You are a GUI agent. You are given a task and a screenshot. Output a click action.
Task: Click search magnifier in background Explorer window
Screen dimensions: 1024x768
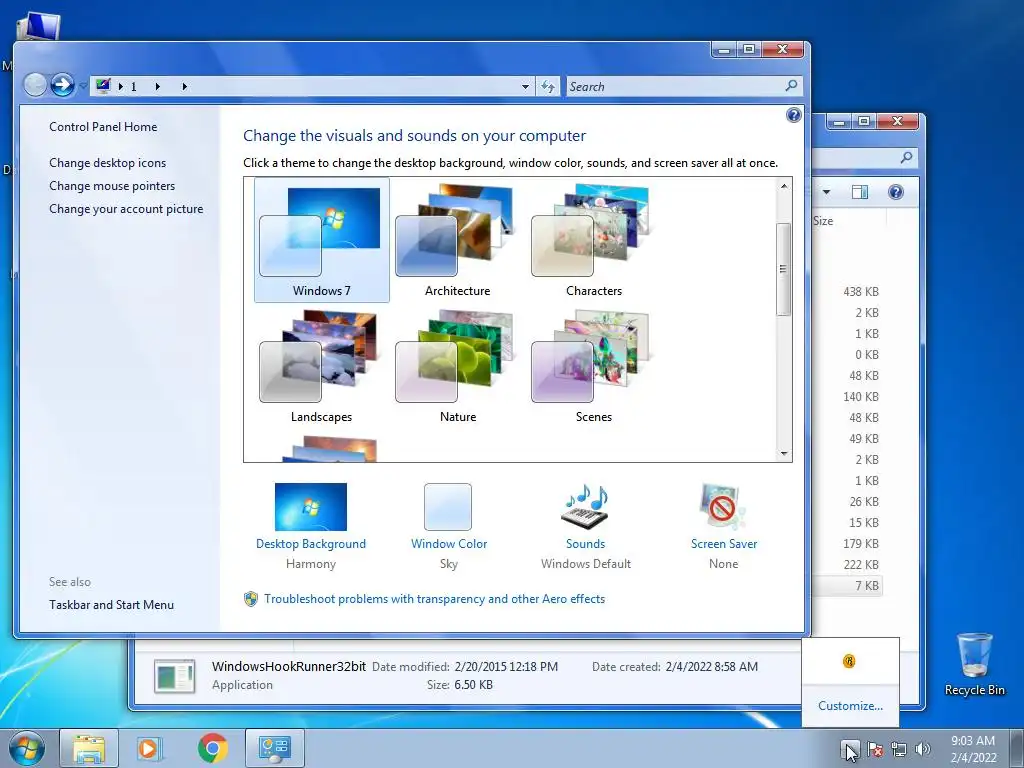906,157
